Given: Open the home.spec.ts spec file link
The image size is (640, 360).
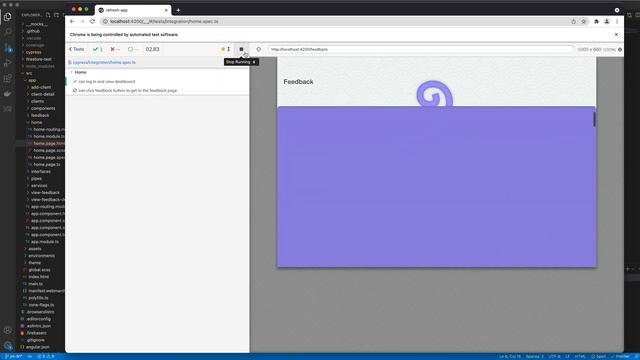Looking at the screenshot, I should (104, 62).
